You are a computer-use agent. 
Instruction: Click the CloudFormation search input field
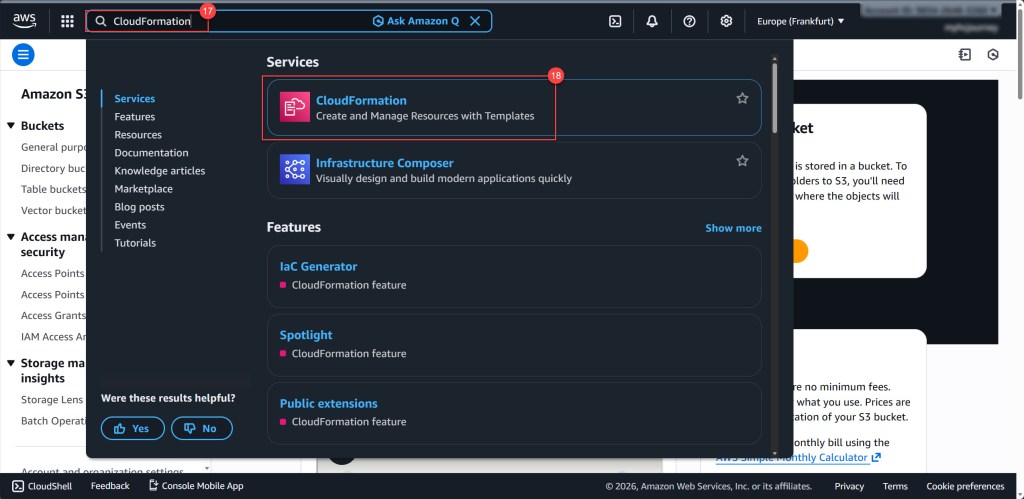[240, 21]
